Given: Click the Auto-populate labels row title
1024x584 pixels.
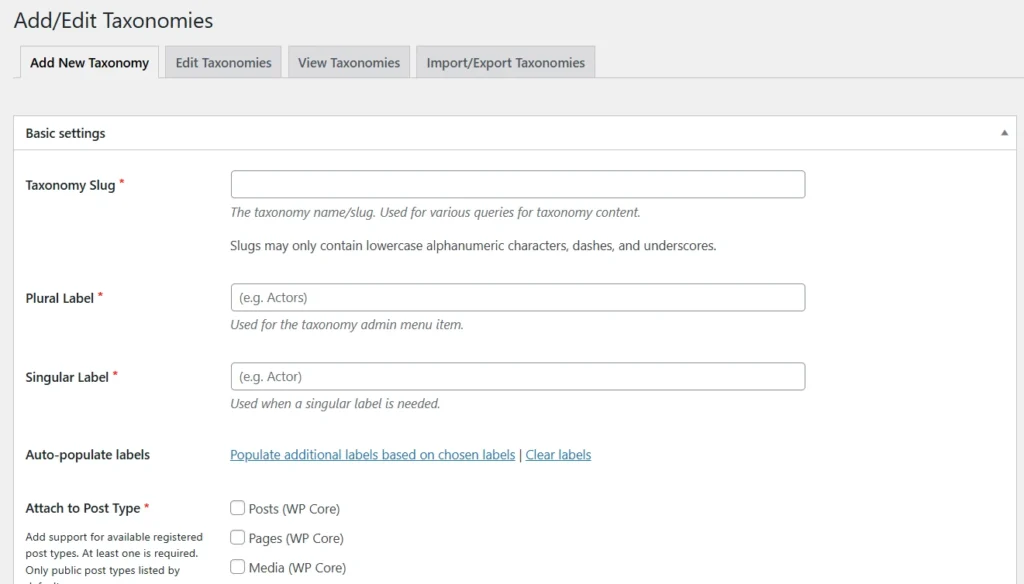Looking at the screenshot, I should pyautogui.click(x=87, y=455).
